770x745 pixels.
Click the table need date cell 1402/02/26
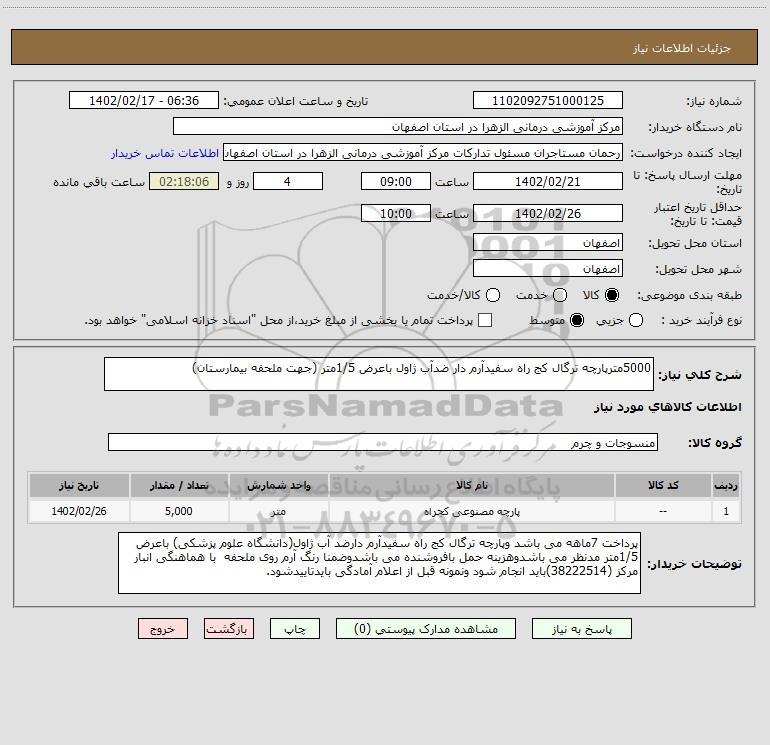click(x=79, y=511)
